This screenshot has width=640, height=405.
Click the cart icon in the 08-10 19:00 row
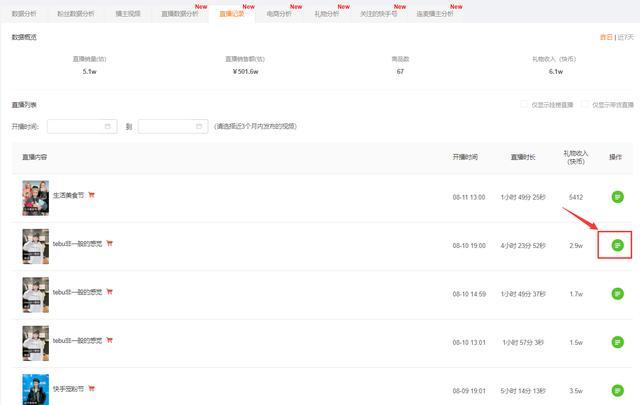109,243
